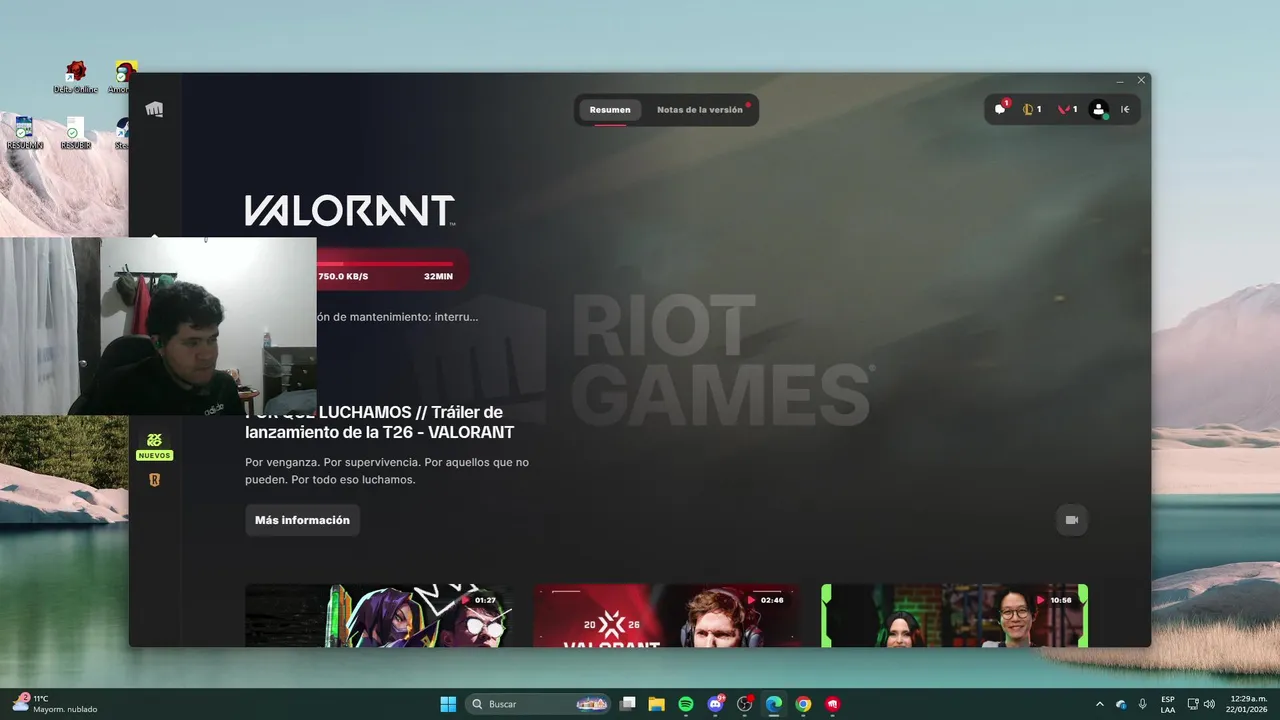This screenshot has width=1280, height=720.
Task: Click the Riot Games fist logo
Action: pos(154,109)
